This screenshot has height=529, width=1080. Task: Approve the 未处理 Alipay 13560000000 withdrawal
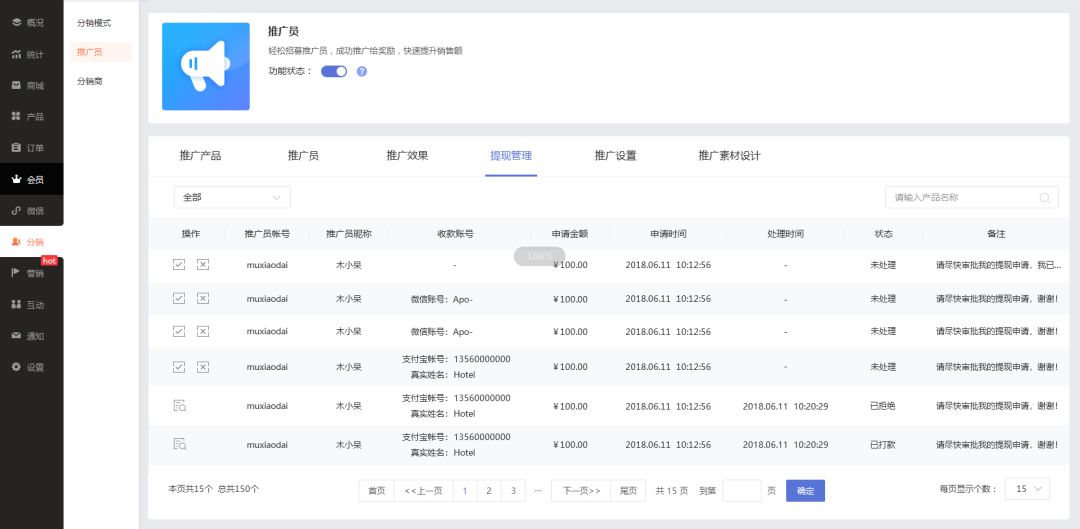(x=179, y=366)
